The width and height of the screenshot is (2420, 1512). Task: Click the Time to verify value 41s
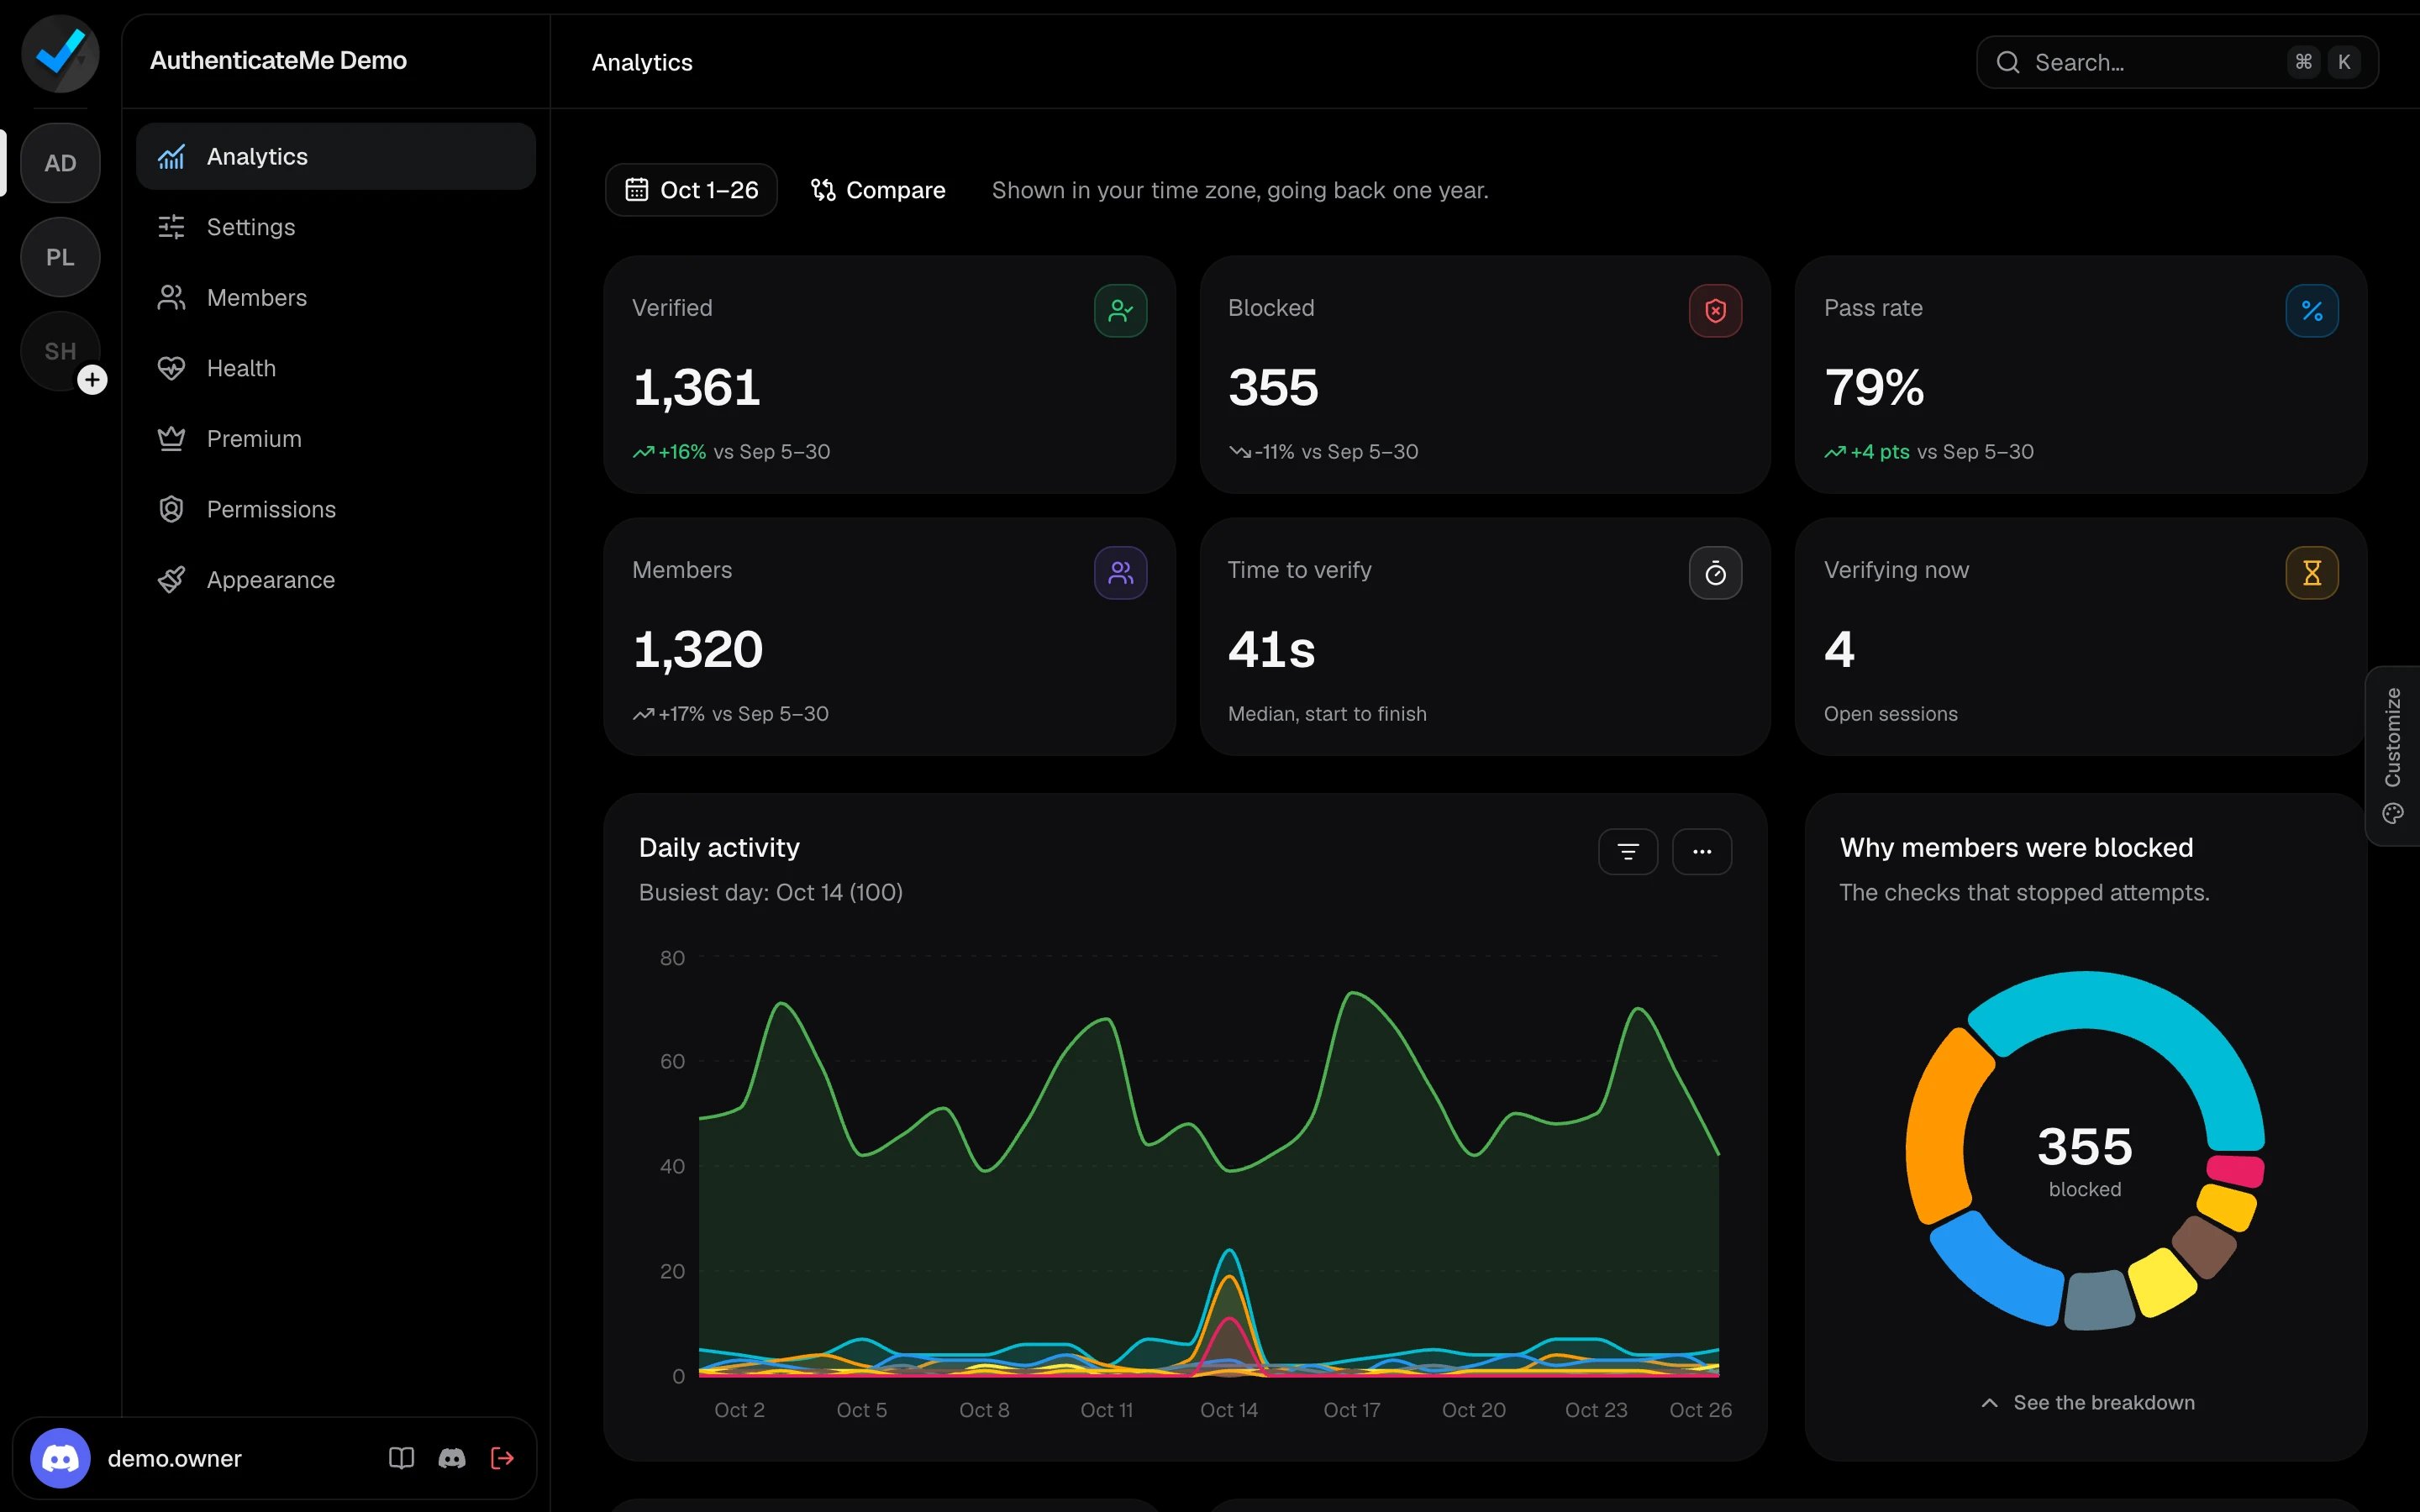tap(1271, 650)
